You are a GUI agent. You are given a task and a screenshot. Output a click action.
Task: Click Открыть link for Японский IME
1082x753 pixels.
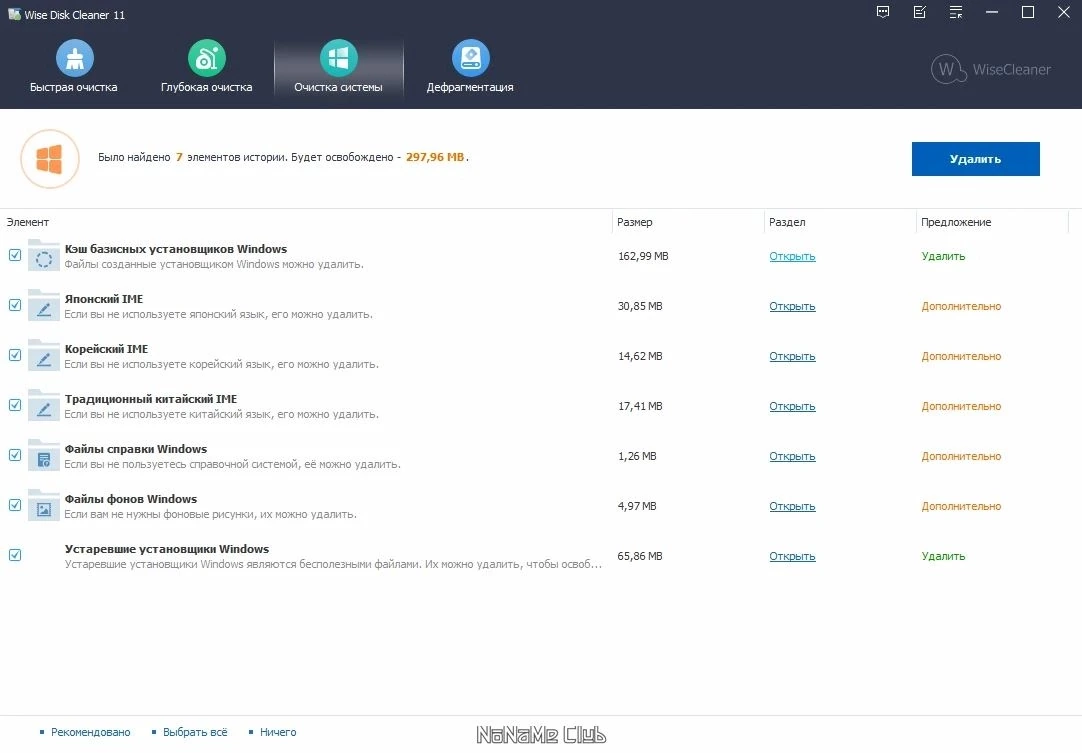pyautogui.click(x=792, y=306)
